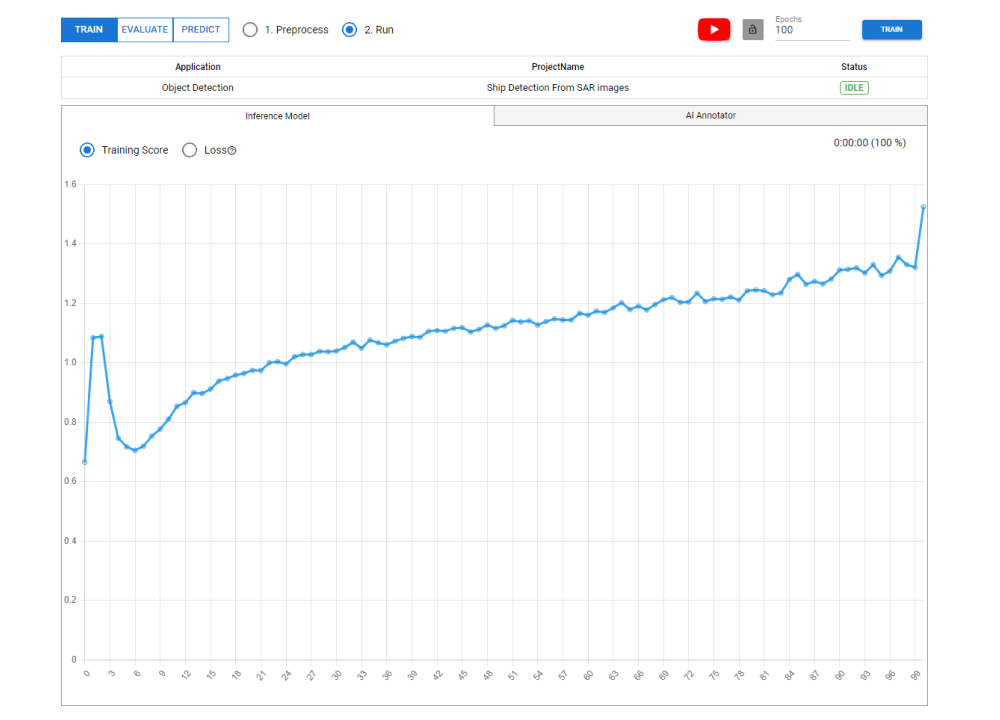Screen dimensions: 1000x720
Task: Click the first data point at epoch 0
Action: tap(85, 462)
